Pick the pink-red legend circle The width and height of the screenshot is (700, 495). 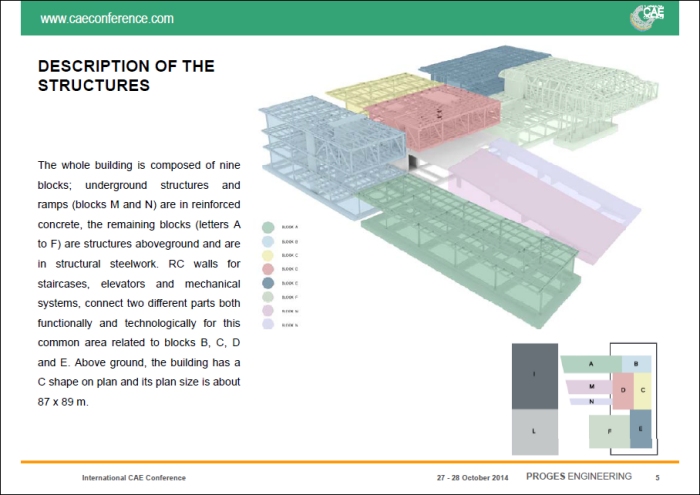(x=268, y=269)
